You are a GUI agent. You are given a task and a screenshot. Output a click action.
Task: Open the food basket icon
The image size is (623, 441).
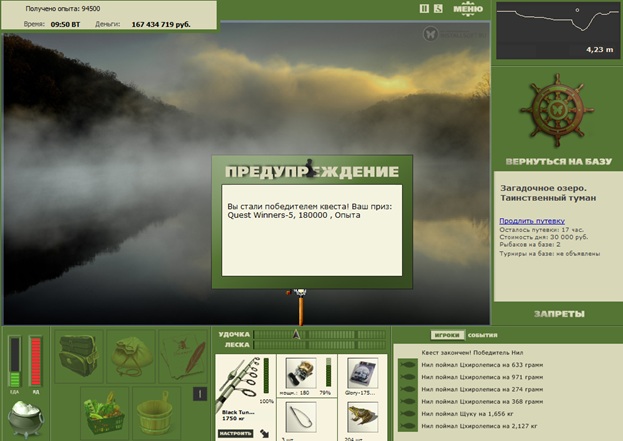click(104, 413)
